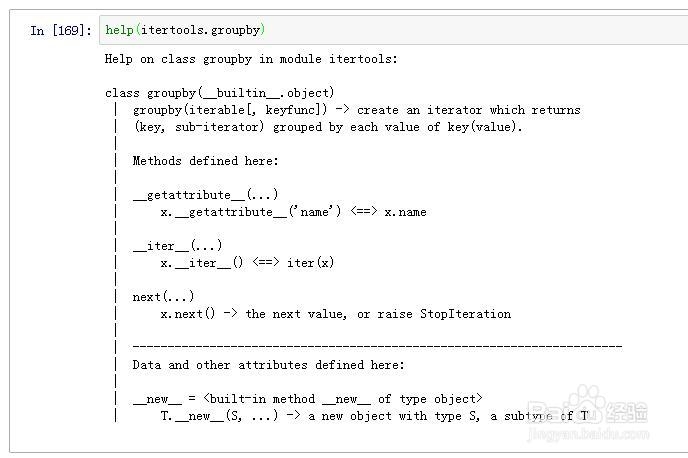Image resolution: width=688 pixels, height=458 pixels.
Task: Click the dashed separator line in output
Action: tap(377, 347)
